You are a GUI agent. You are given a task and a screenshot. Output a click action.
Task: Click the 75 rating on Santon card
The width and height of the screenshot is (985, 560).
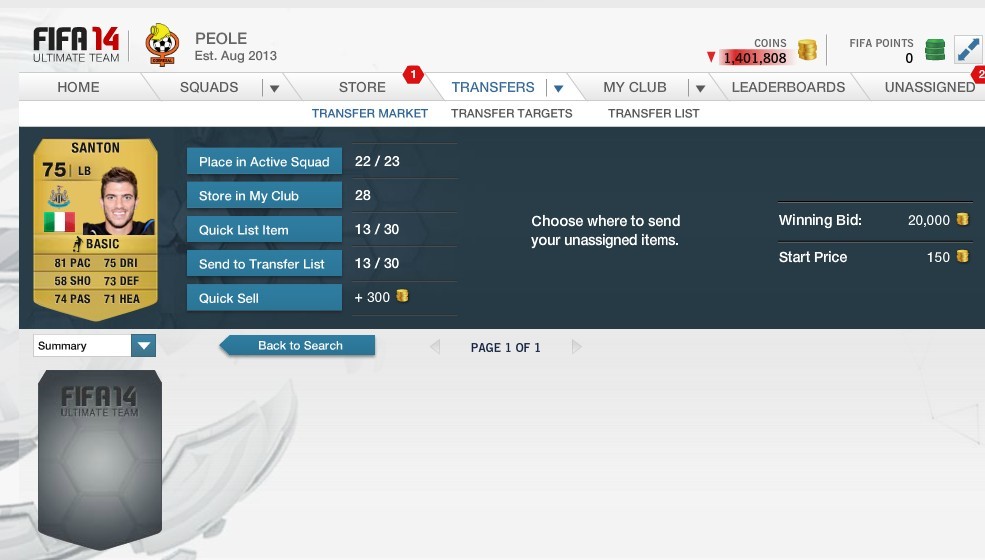[54, 170]
